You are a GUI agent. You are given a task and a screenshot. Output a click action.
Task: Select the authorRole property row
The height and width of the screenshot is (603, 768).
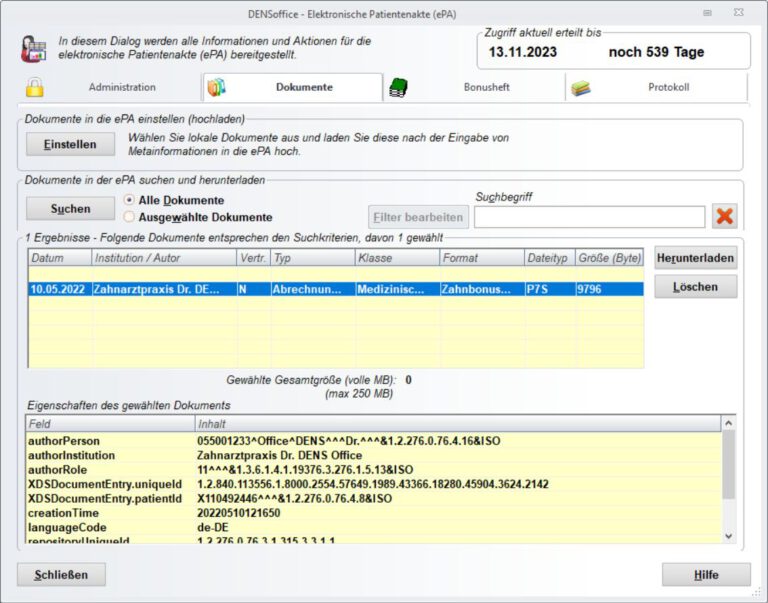(374, 470)
